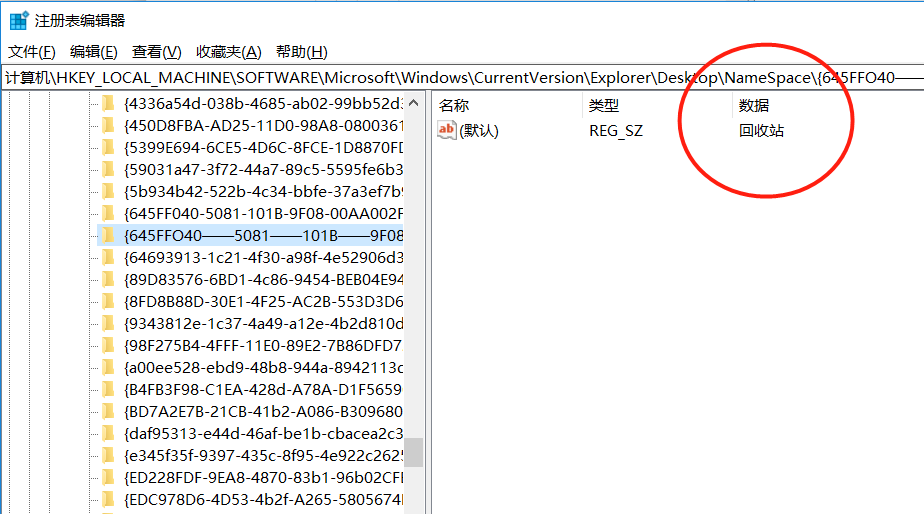Select key {daf95313-e44d-46af-be1b-cbacea2c3
The height and width of the screenshot is (514, 924).
263,434
